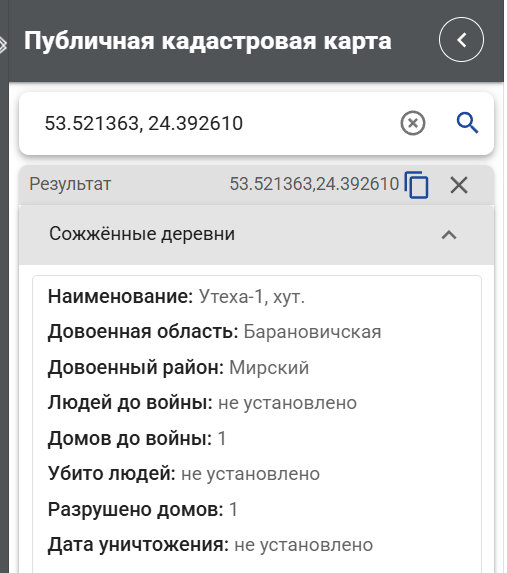
Task: Click the Дата уничтожения row
Action: click(210, 544)
